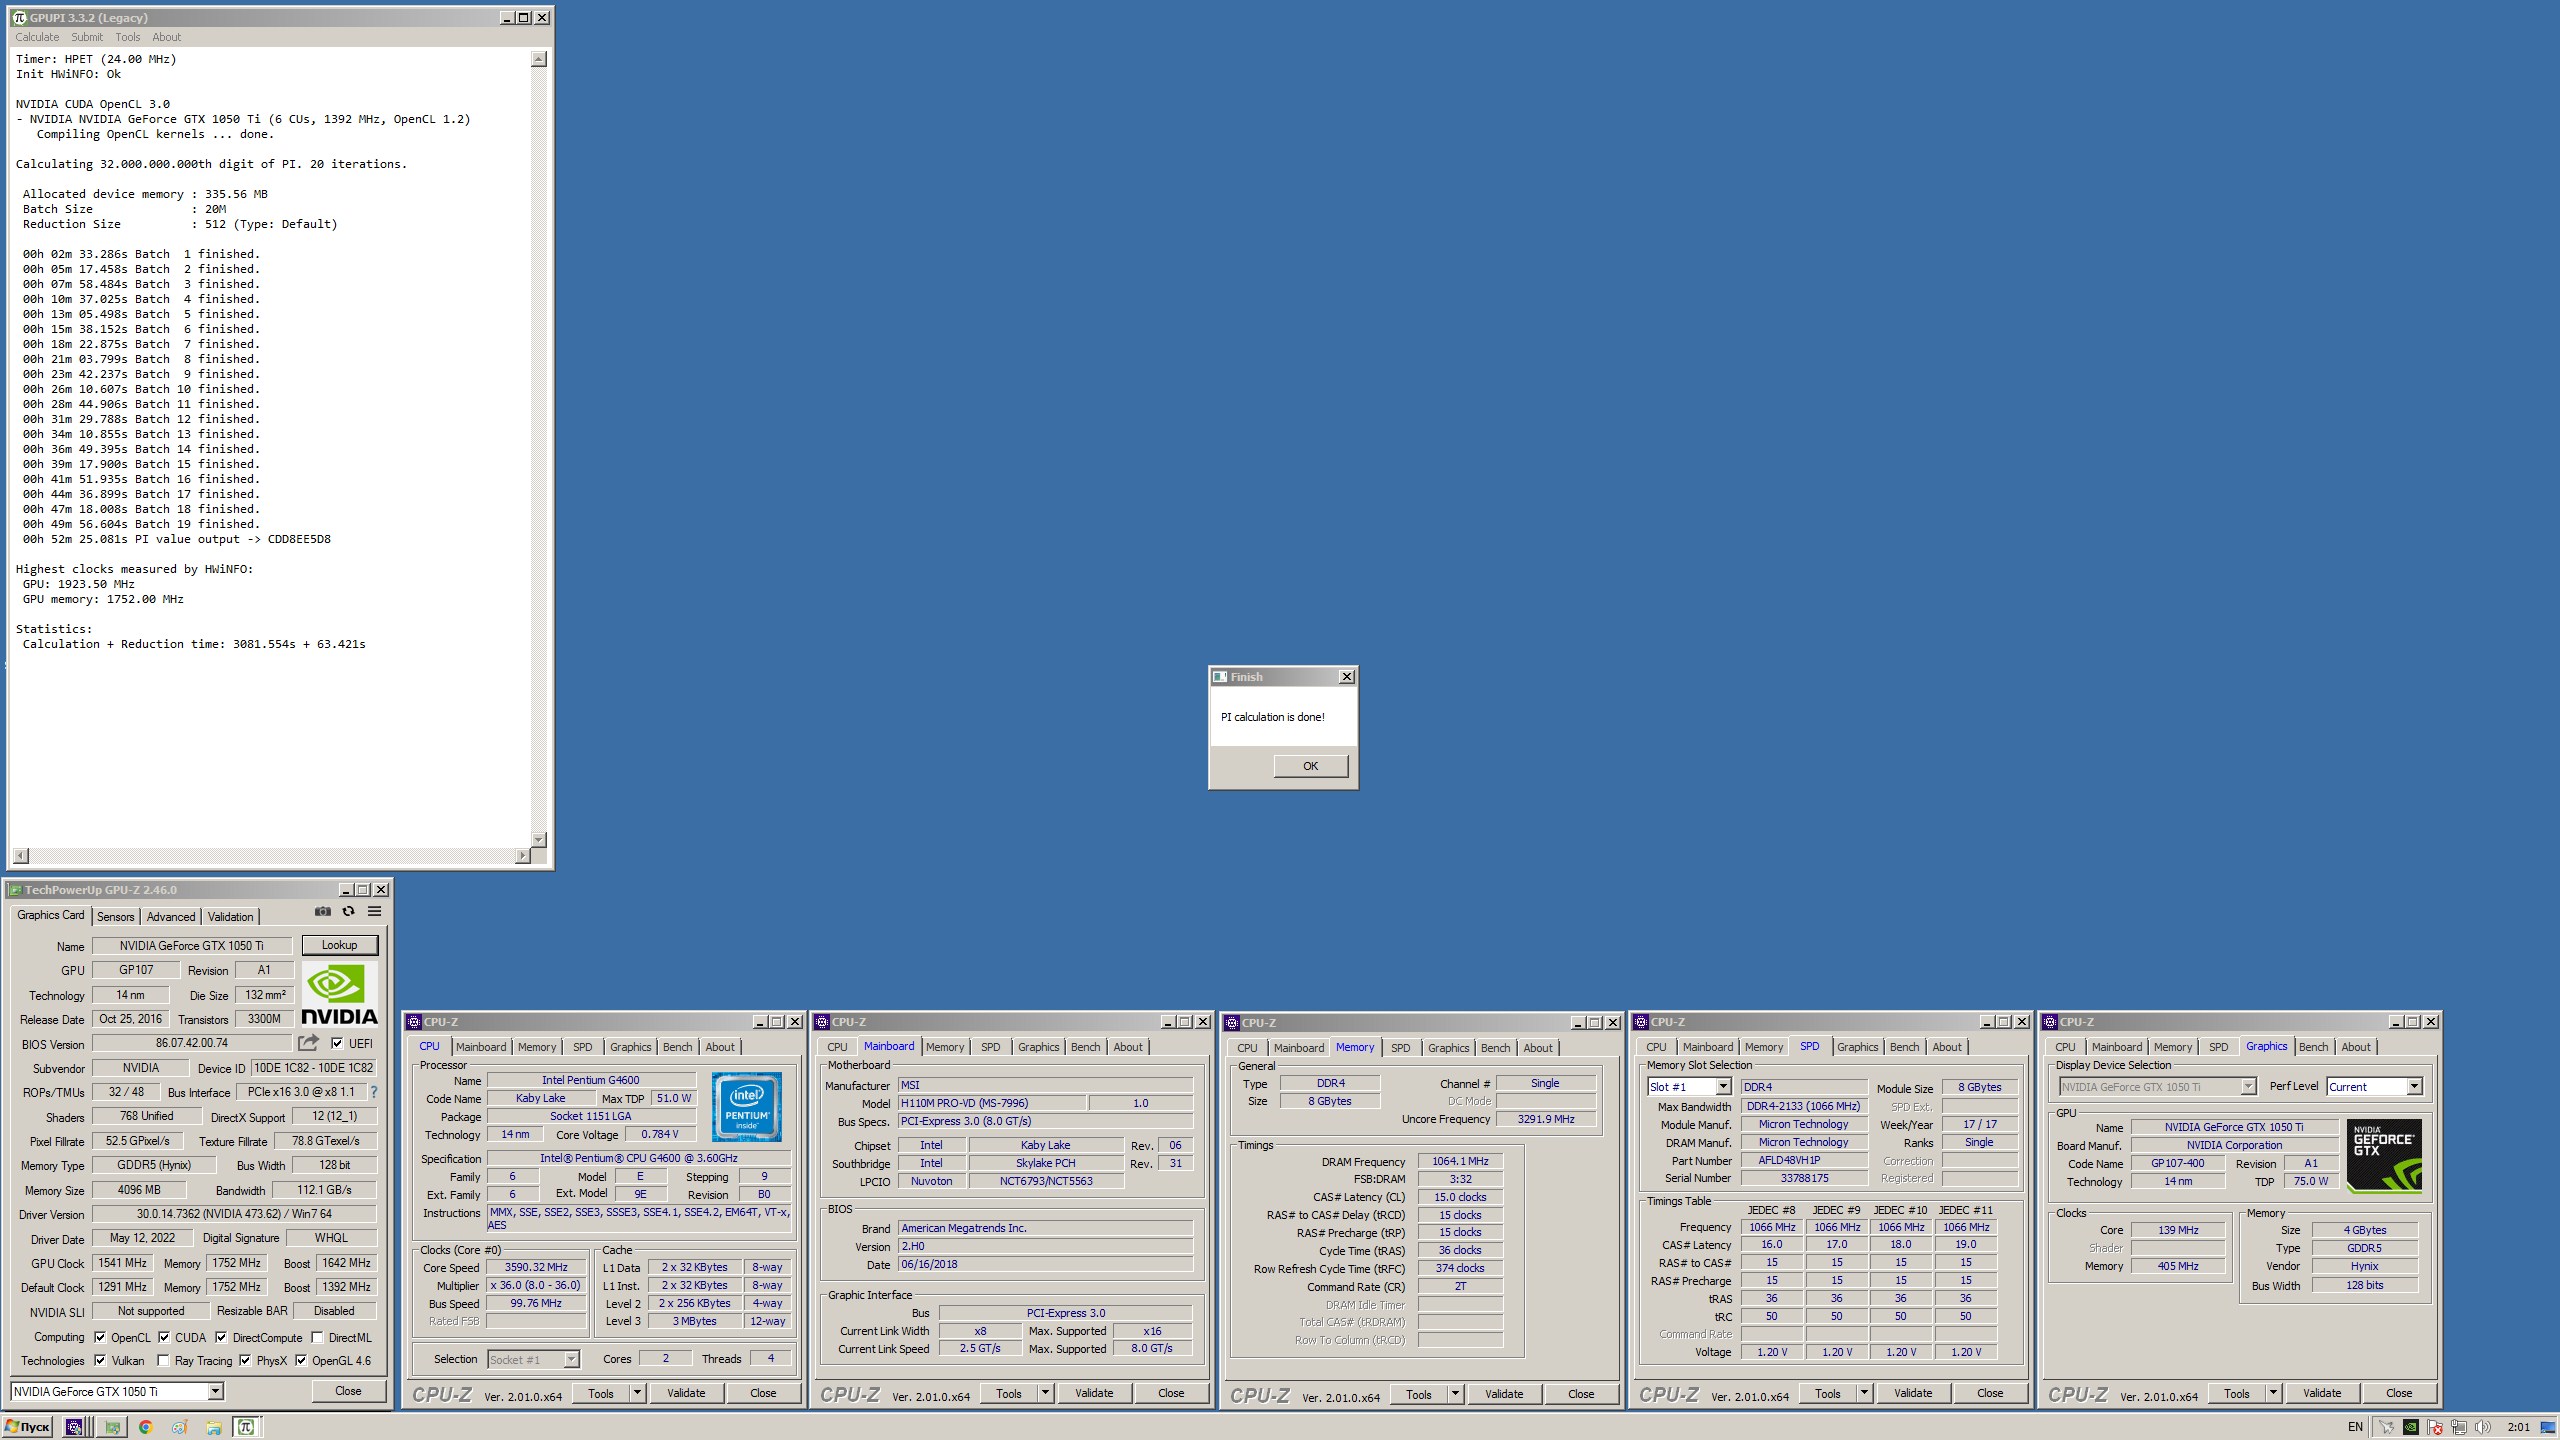Switch to the Sensors tab in GPU-Z
The width and height of the screenshot is (2560, 1440).
[x=116, y=916]
